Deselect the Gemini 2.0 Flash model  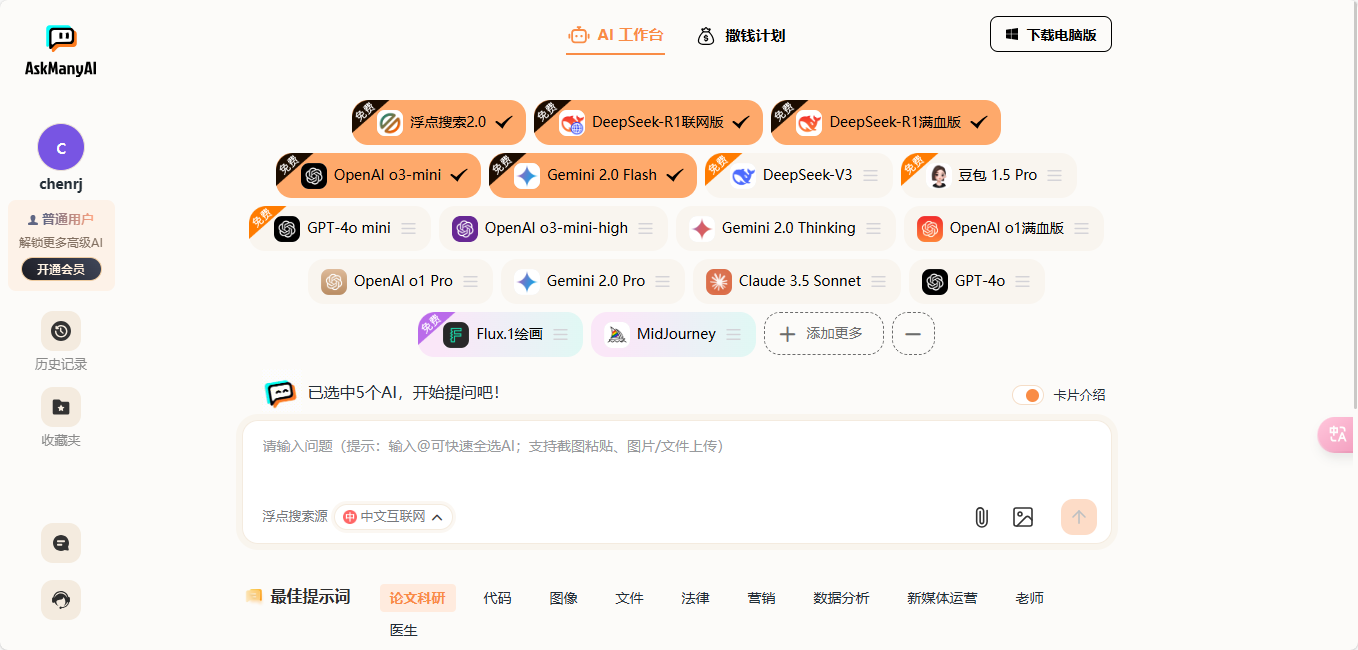(593, 175)
